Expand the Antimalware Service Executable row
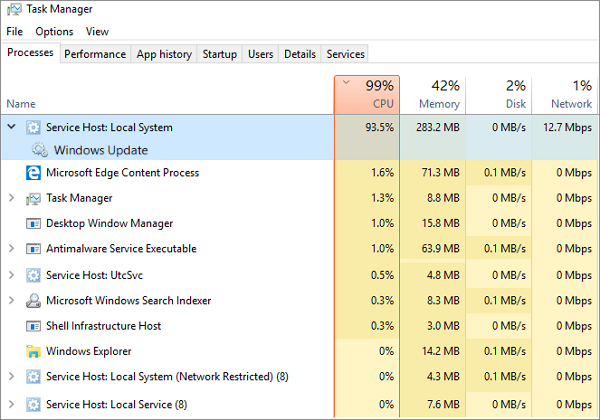Viewport: 600px width, 420px height. click(11, 248)
